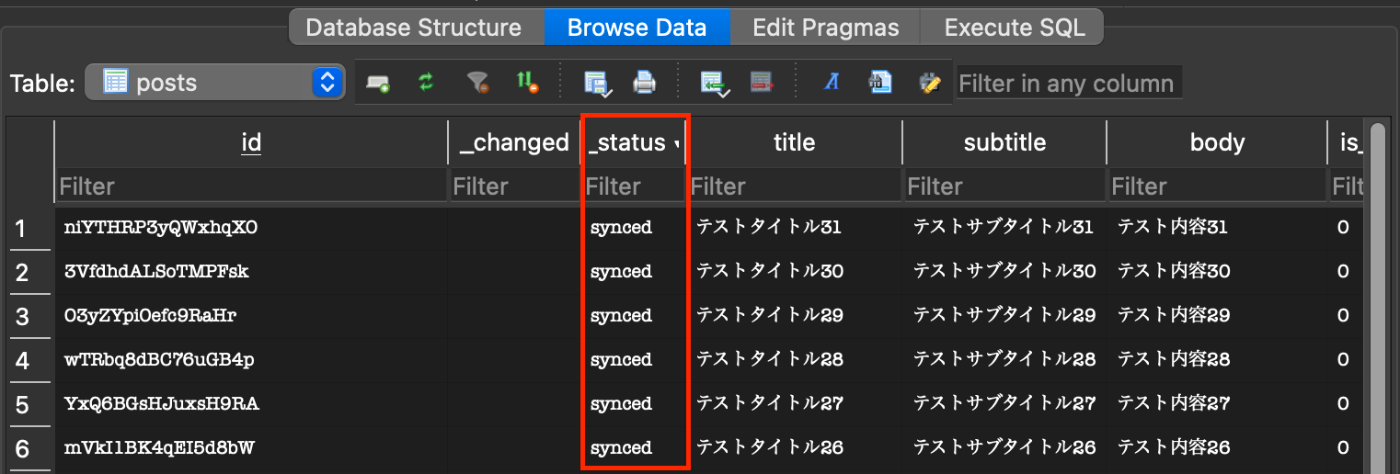This screenshot has width=1400, height=474.
Task: Click the Filter box under title column
Action: point(794,186)
